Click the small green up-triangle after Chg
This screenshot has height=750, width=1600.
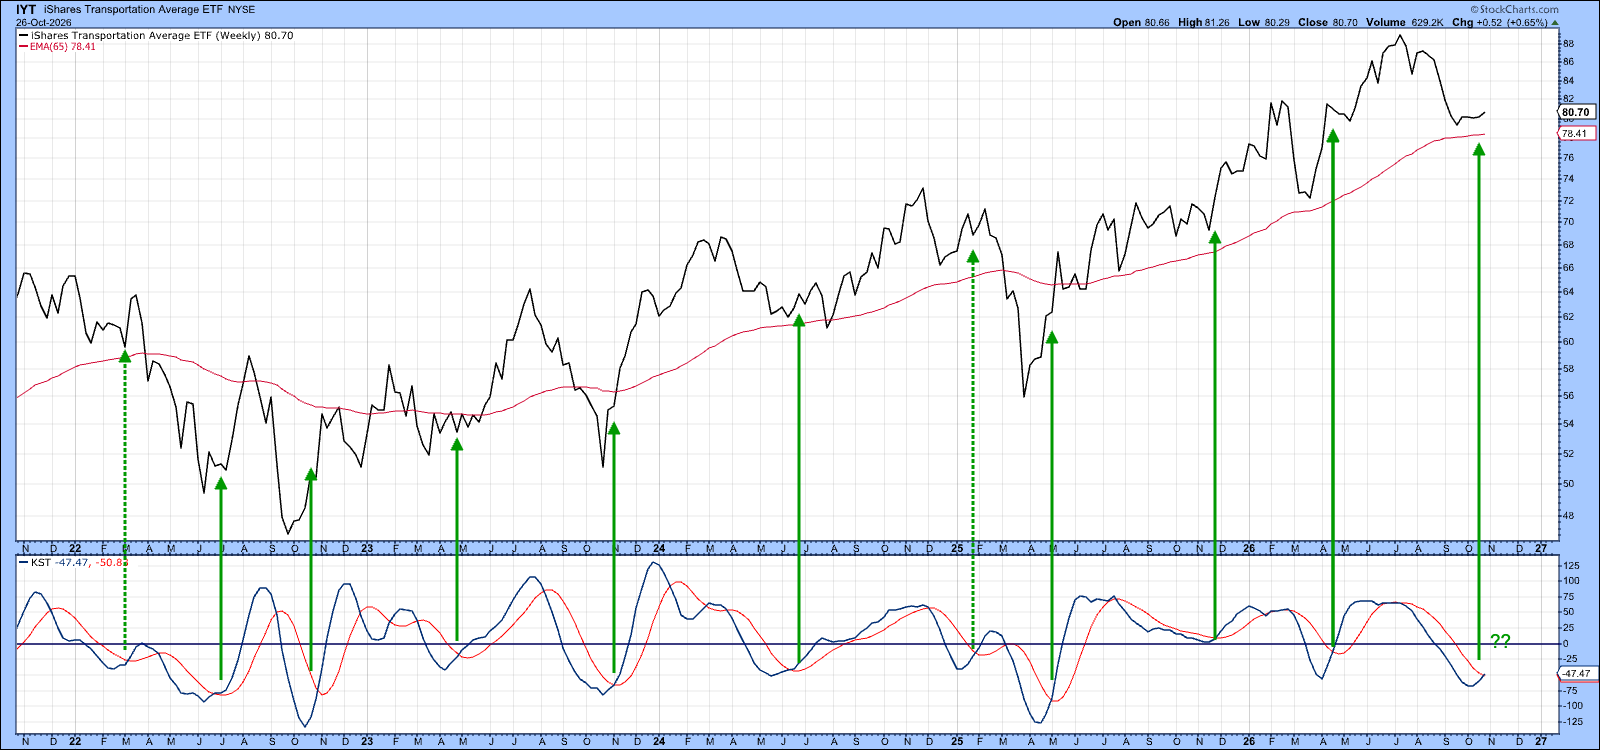[1554, 22]
